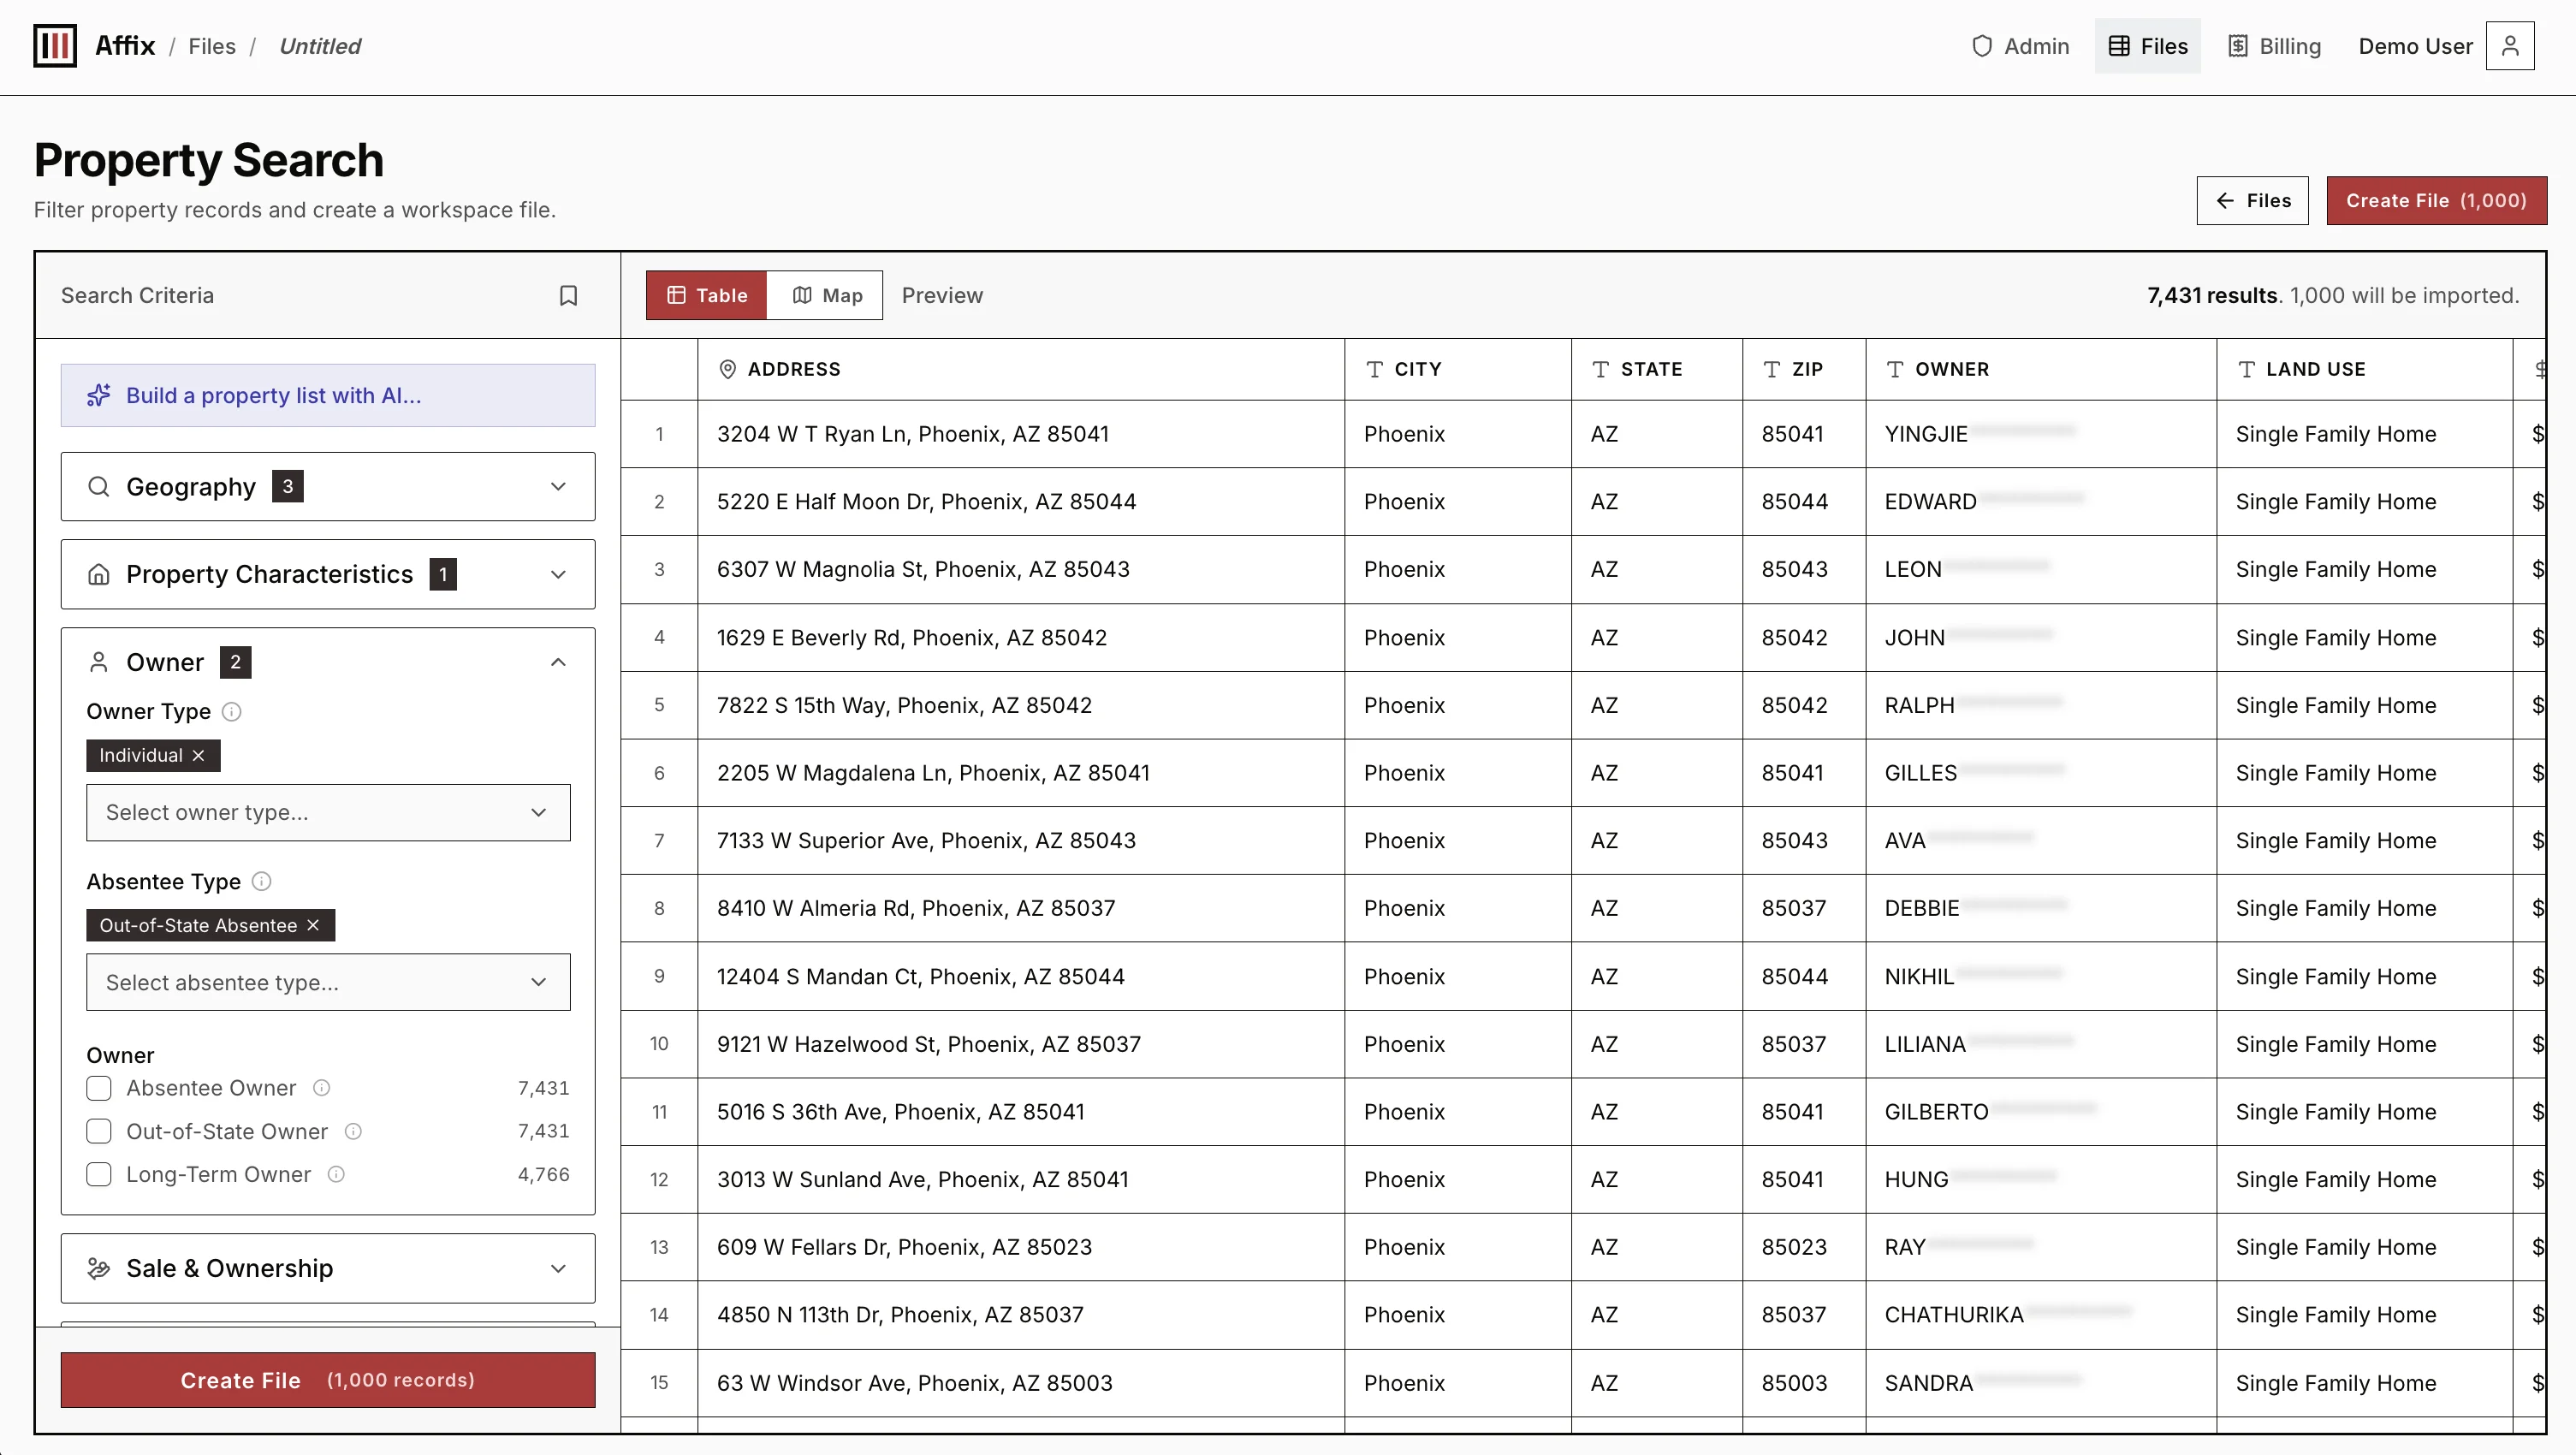This screenshot has height=1455, width=2576.
Task: Open the Select absentee type dropdown
Action: click(x=328, y=982)
